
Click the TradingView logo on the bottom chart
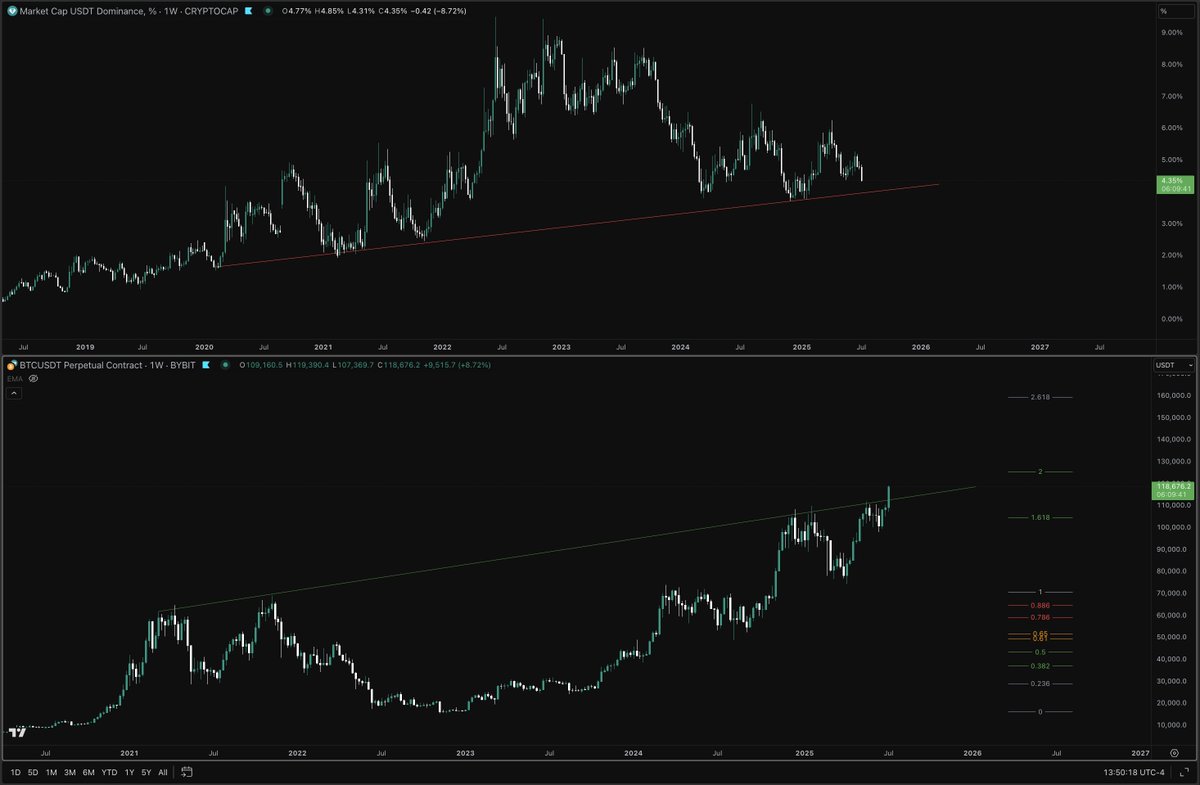click(x=16, y=732)
